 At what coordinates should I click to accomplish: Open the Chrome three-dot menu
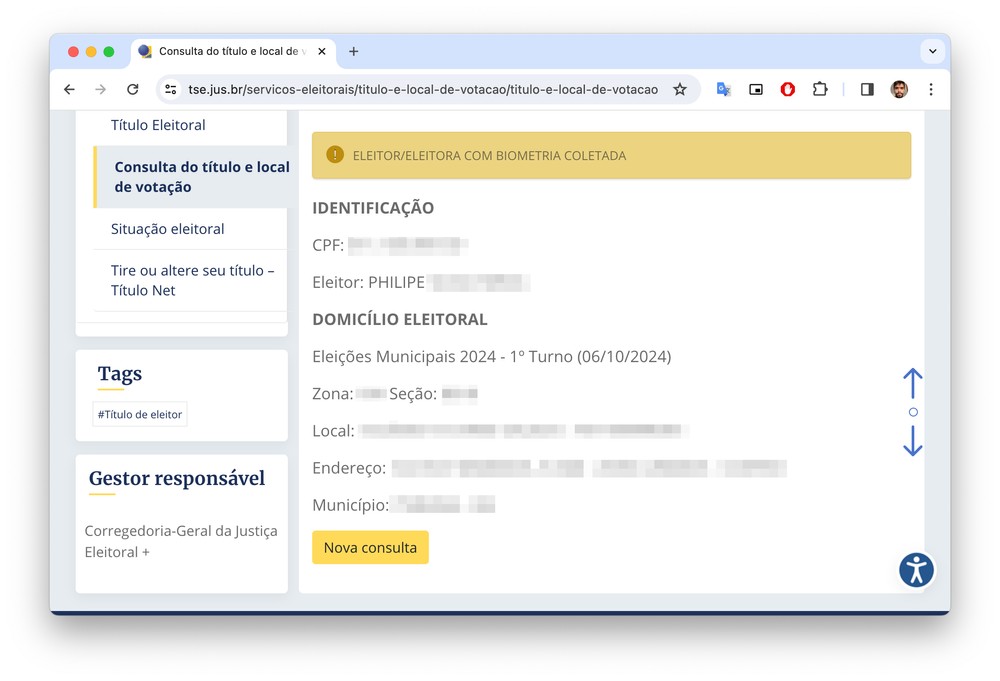pyautogui.click(x=931, y=90)
